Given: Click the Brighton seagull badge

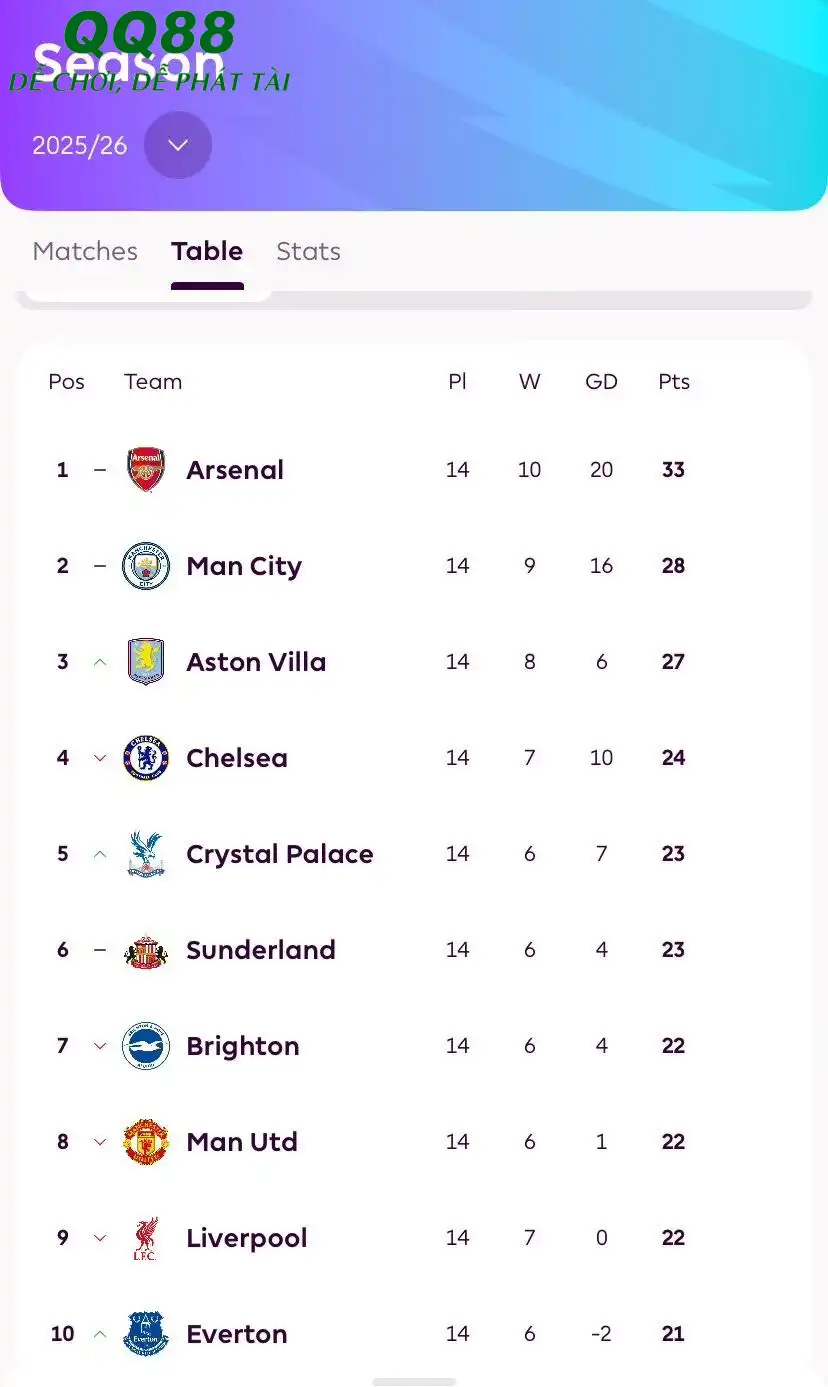Looking at the screenshot, I should (146, 1046).
